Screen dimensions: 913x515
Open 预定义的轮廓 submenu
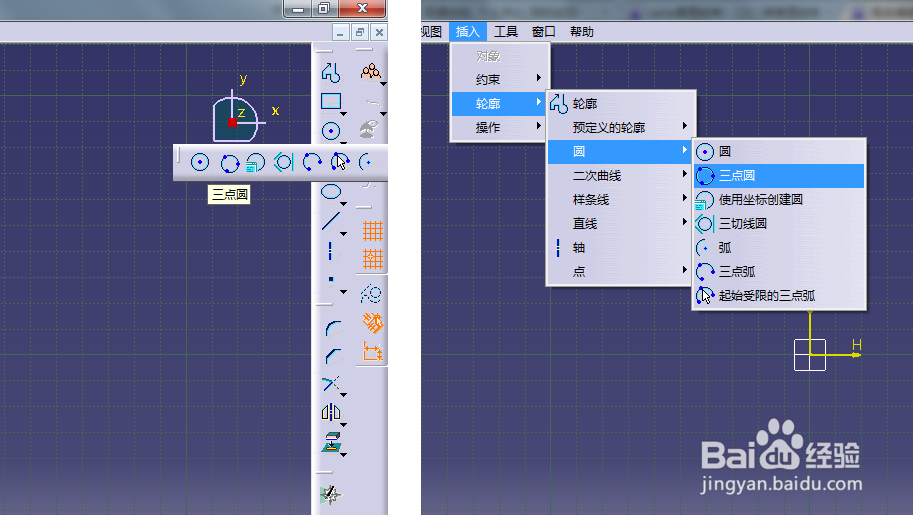click(621, 127)
